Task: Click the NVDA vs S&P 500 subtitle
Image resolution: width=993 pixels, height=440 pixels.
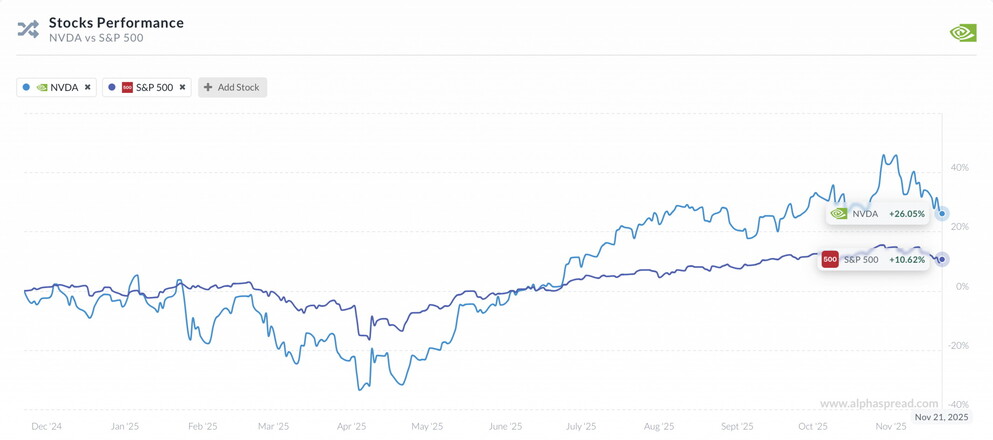Action: [x=96, y=38]
